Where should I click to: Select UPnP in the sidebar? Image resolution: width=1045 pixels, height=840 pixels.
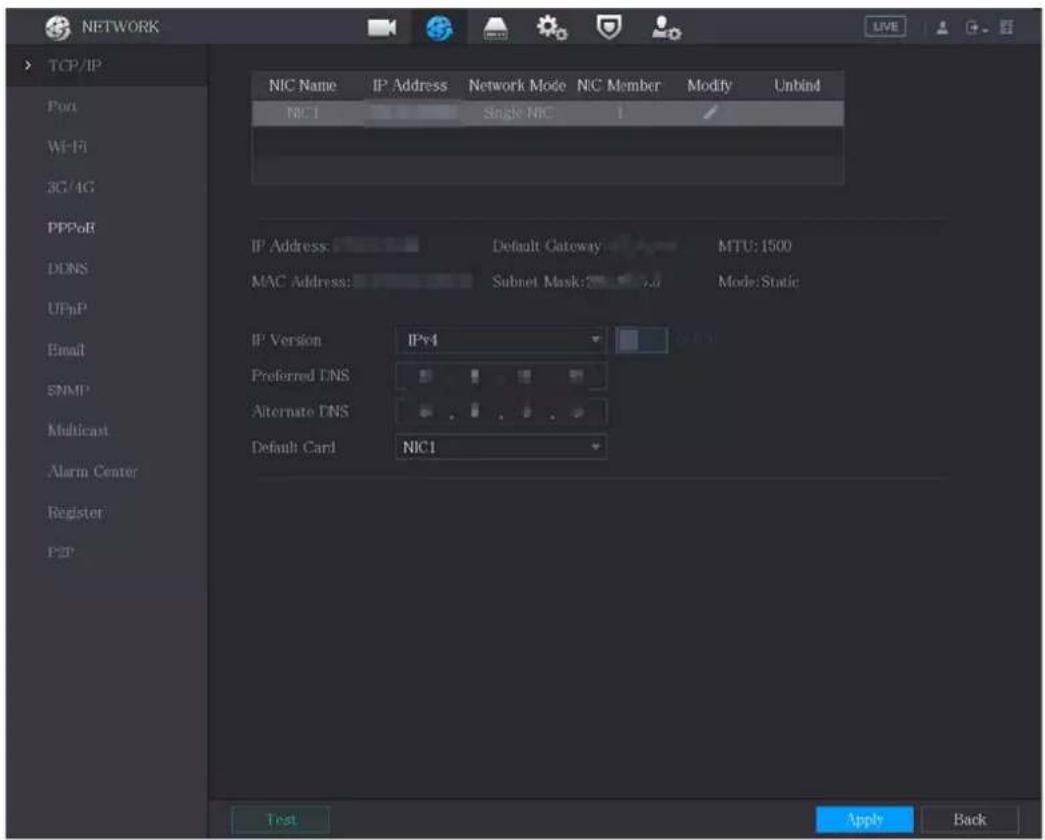point(67,309)
